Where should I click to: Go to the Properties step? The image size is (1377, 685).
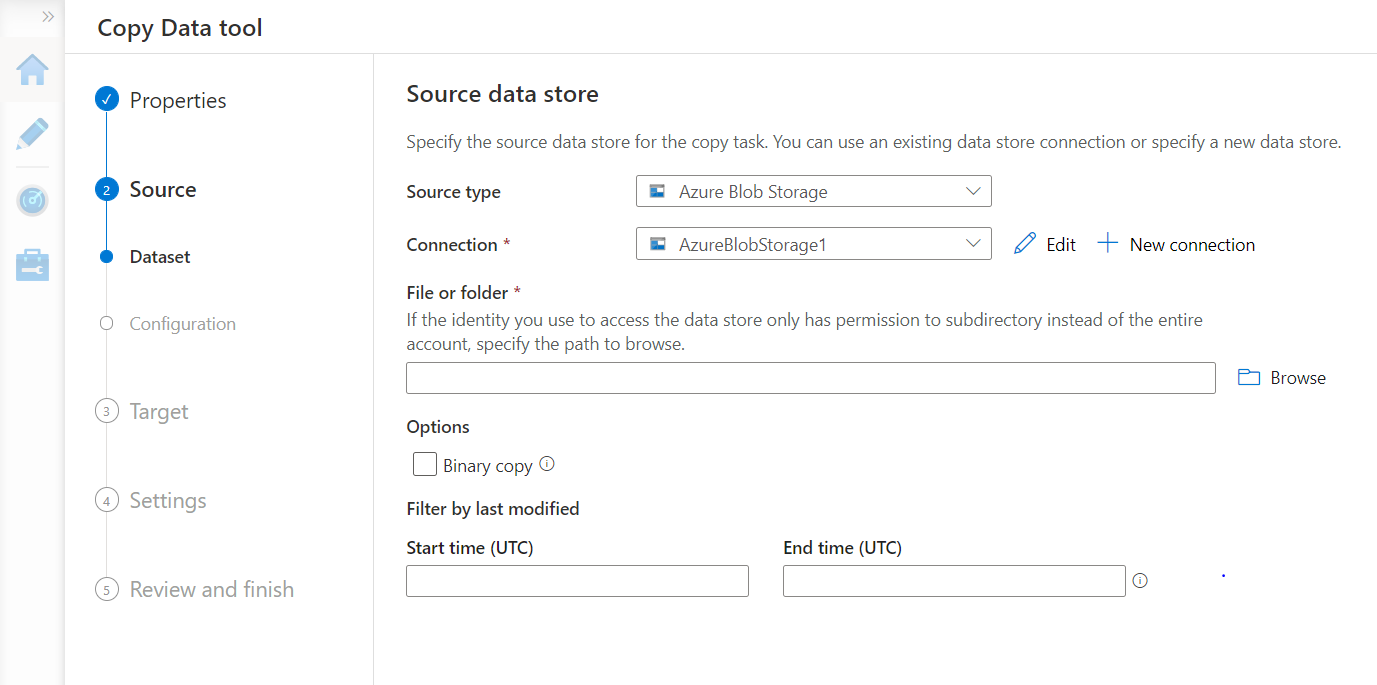point(178,100)
